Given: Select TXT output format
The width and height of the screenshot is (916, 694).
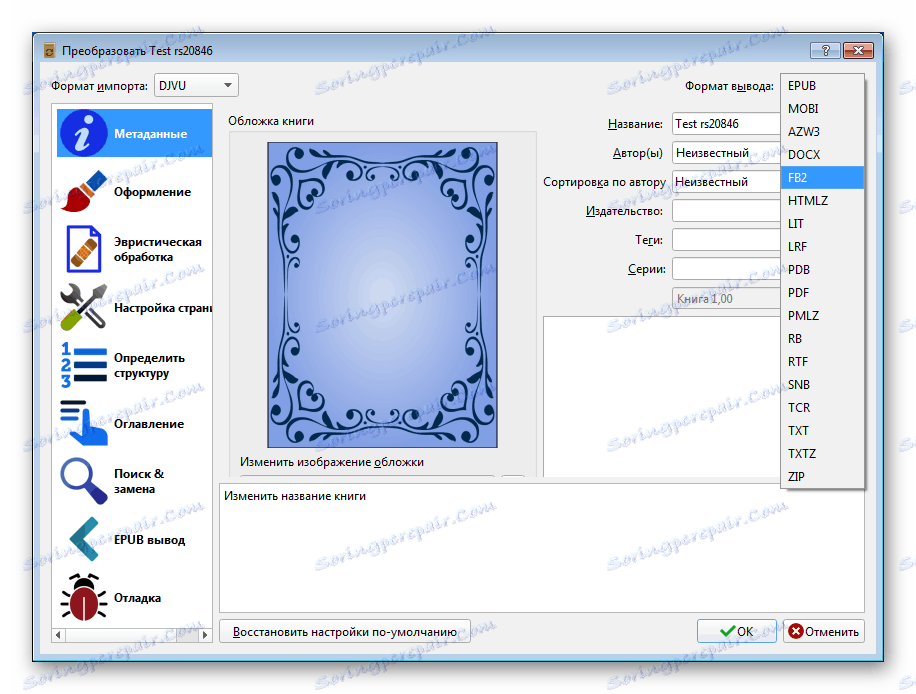Looking at the screenshot, I should [822, 431].
